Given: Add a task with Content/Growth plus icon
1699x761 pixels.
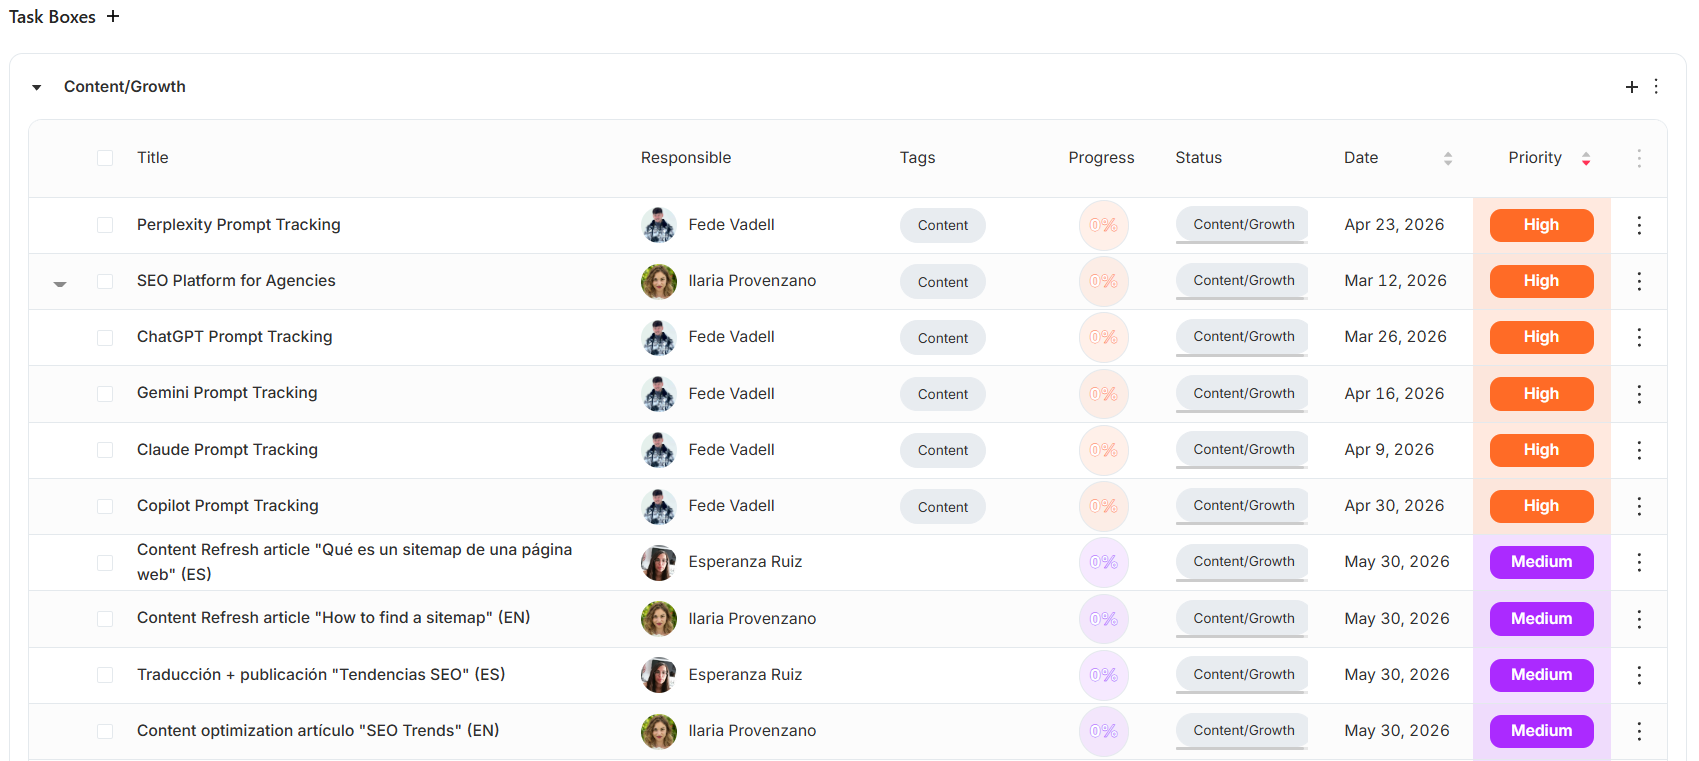Looking at the screenshot, I should [1632, 87].
